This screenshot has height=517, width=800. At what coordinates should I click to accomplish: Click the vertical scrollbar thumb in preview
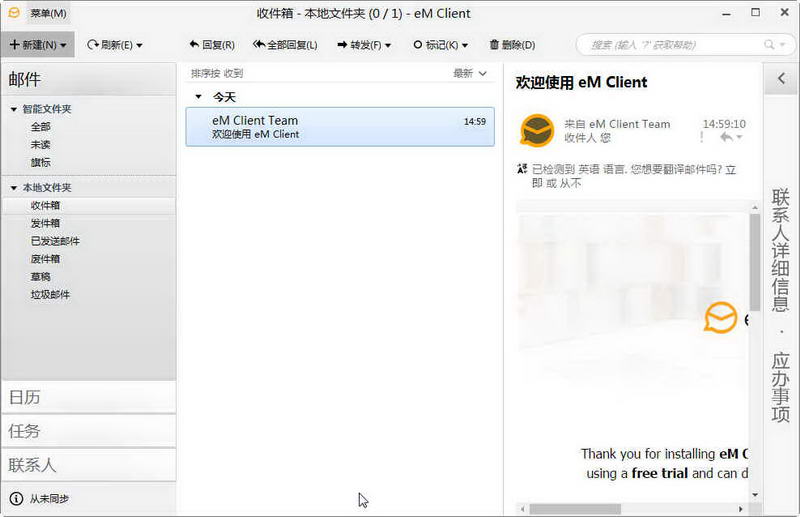755,262
